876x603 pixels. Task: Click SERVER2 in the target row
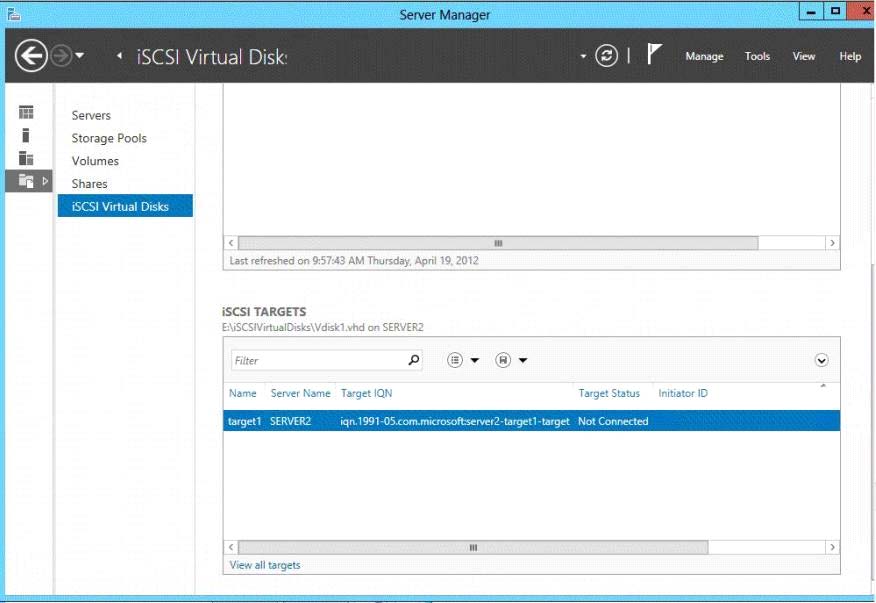click(291, 421)
